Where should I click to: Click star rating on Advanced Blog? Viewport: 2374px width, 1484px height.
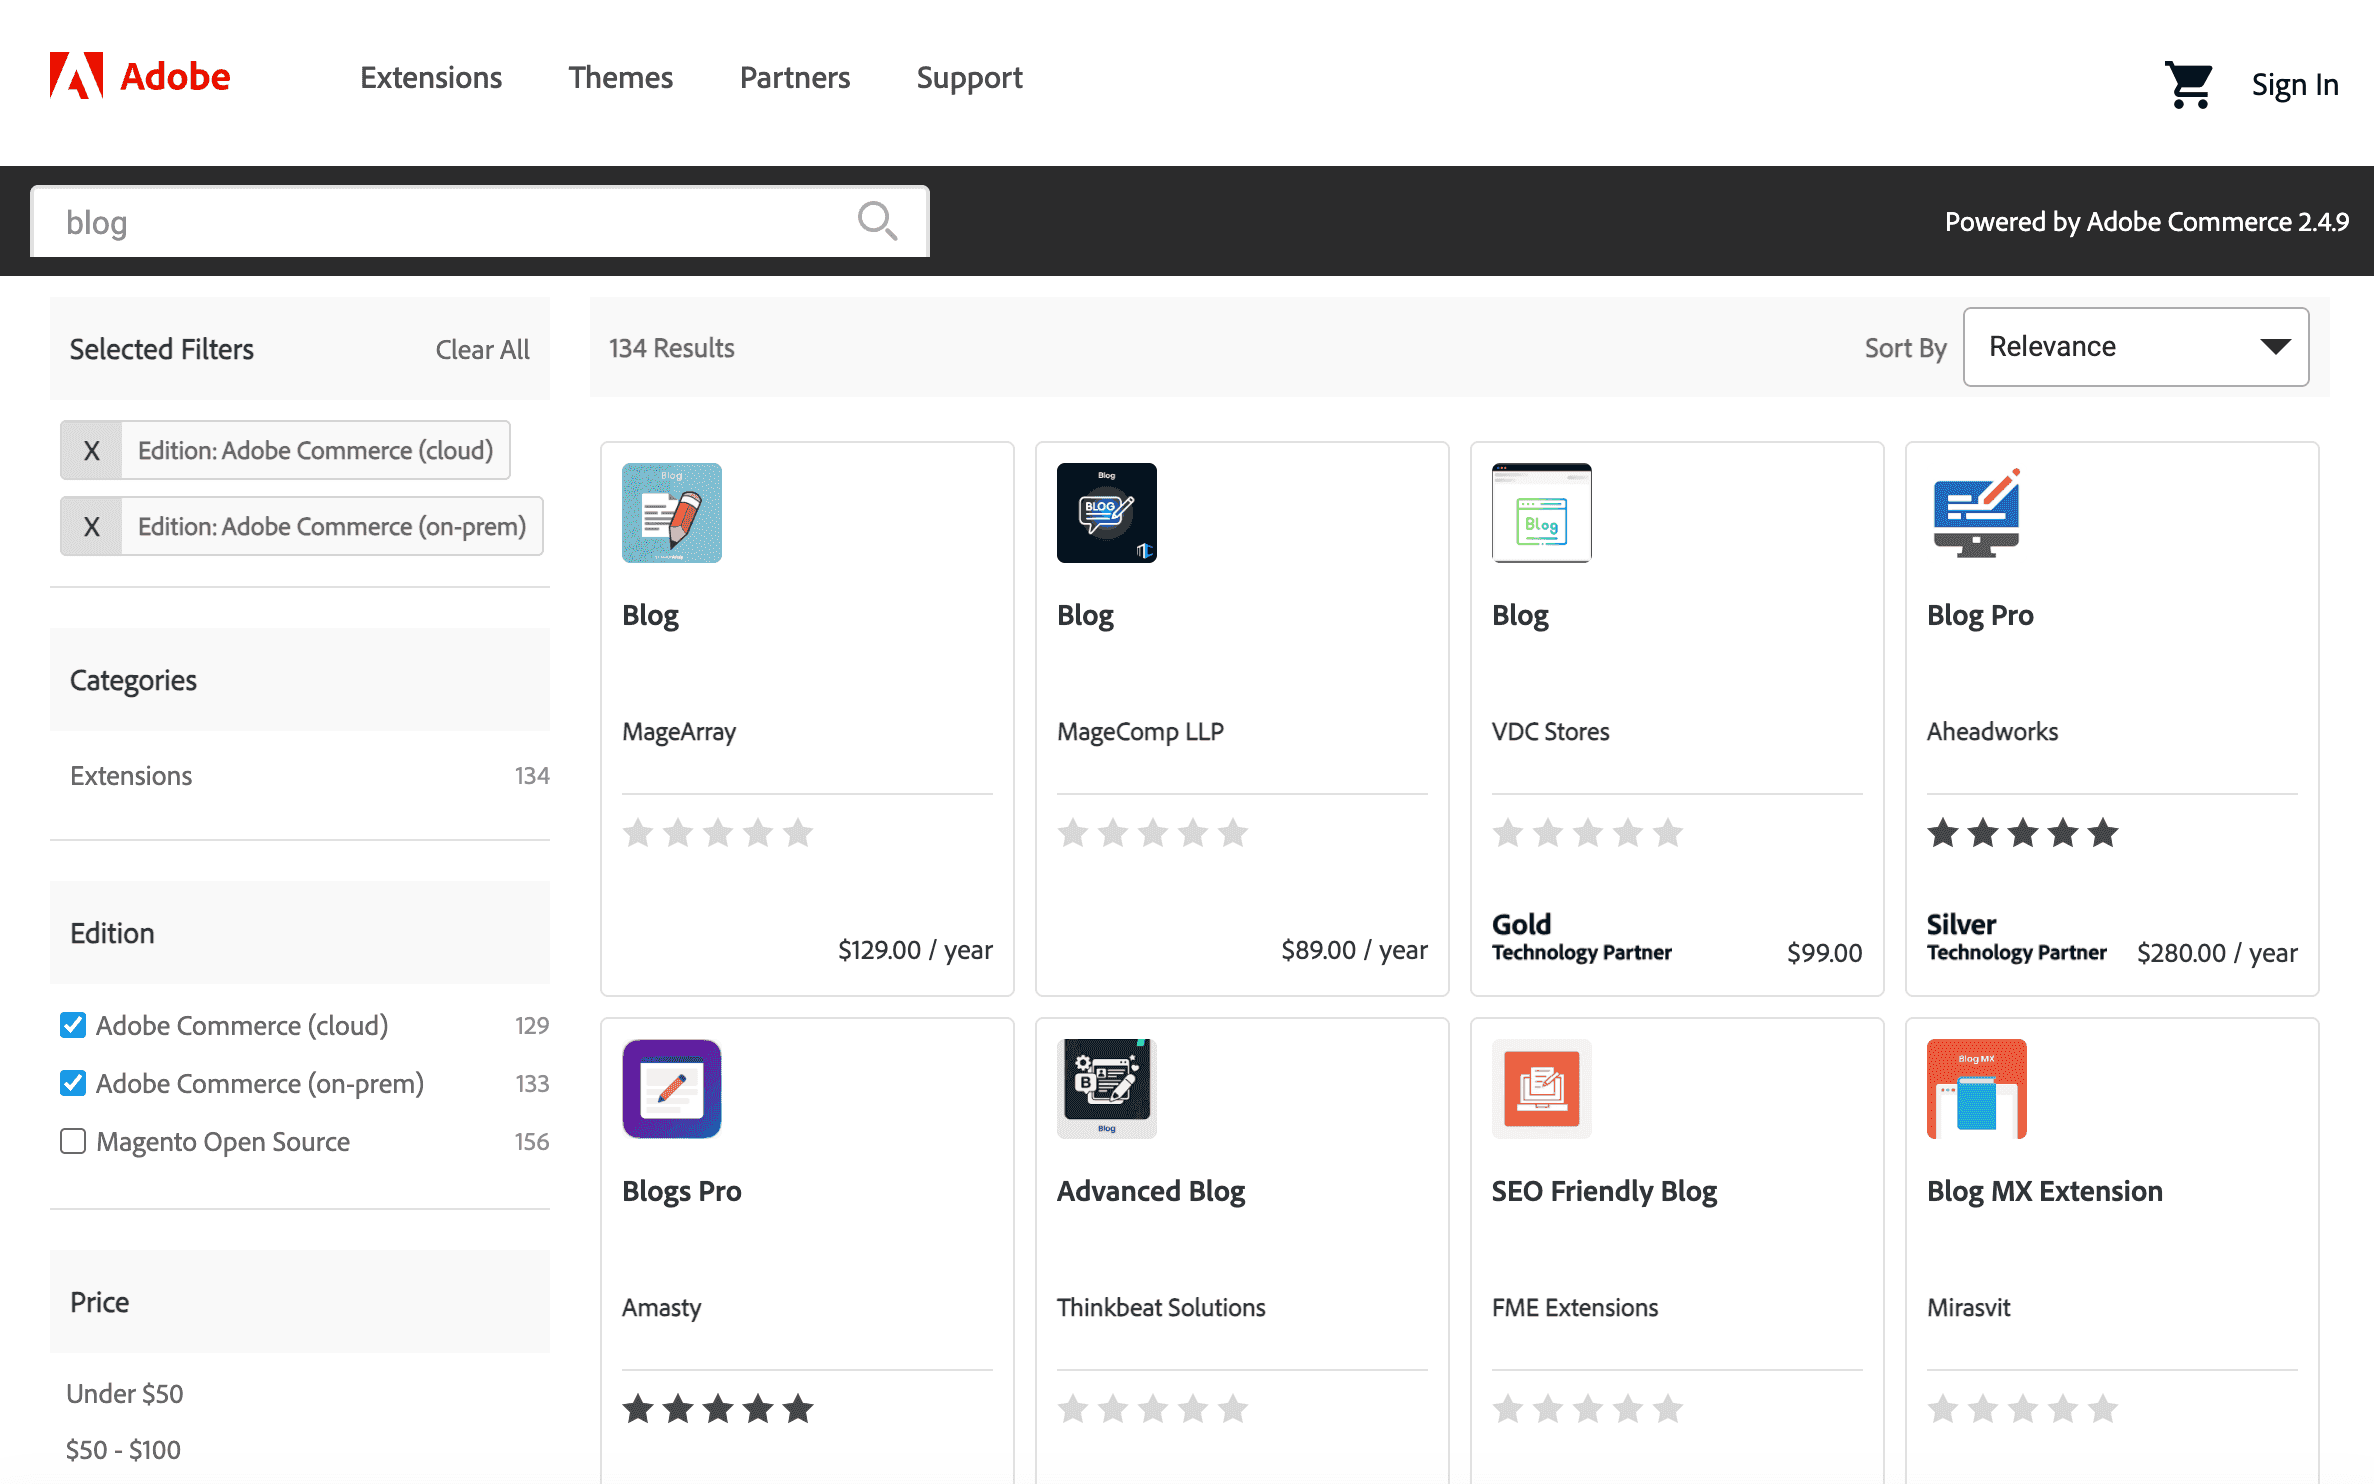tap(1153, 1408)
